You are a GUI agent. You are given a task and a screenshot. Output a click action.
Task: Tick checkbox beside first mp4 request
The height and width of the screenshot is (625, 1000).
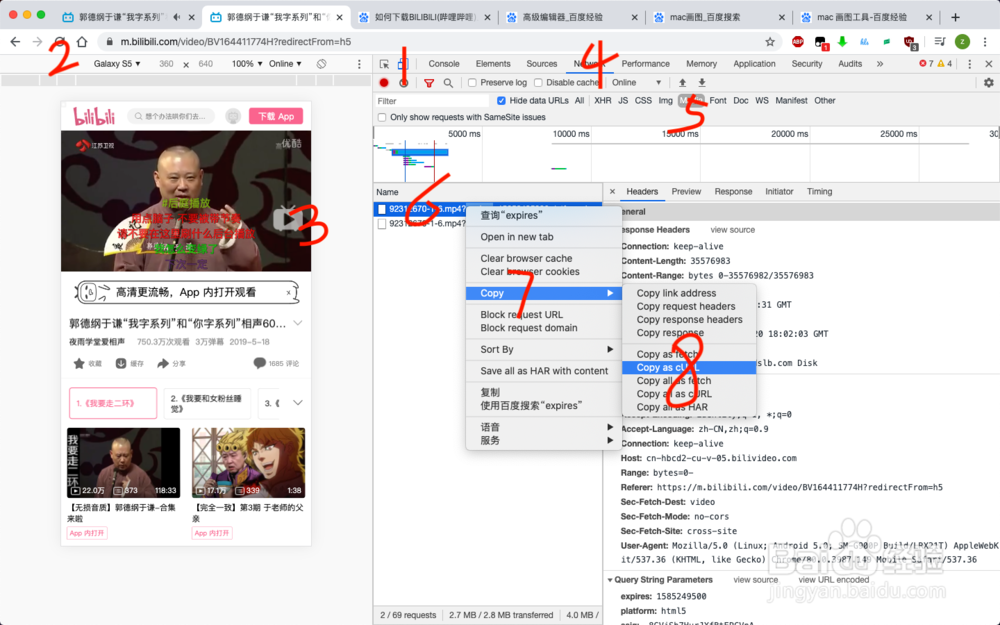point(381,209)
